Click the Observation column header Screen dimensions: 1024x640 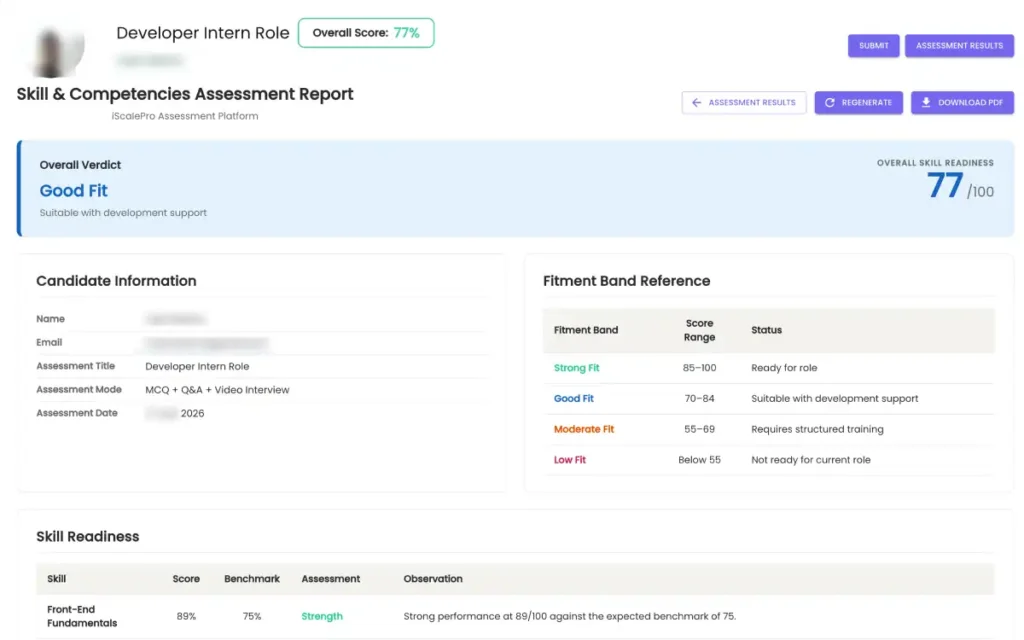pyautogui.click(x=433, y=579)
